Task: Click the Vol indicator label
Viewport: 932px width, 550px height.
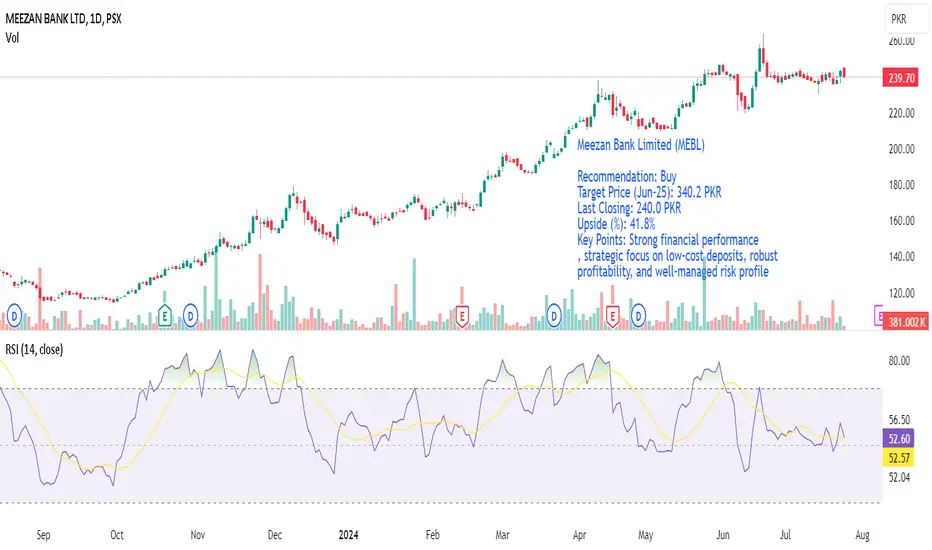Action: click(x=12, y=38)
